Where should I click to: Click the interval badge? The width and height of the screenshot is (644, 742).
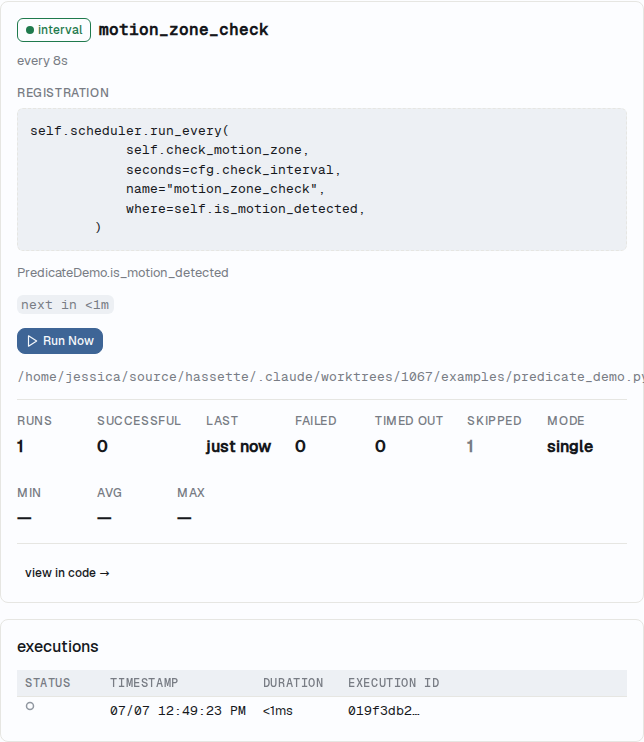[x=54, y=30]
